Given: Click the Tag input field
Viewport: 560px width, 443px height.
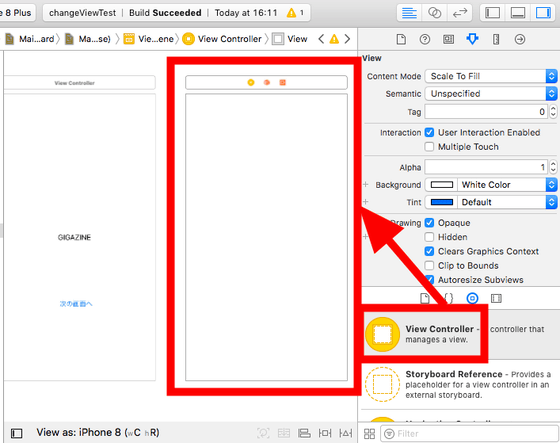Looking at the screenshot, I should (486, 112).
